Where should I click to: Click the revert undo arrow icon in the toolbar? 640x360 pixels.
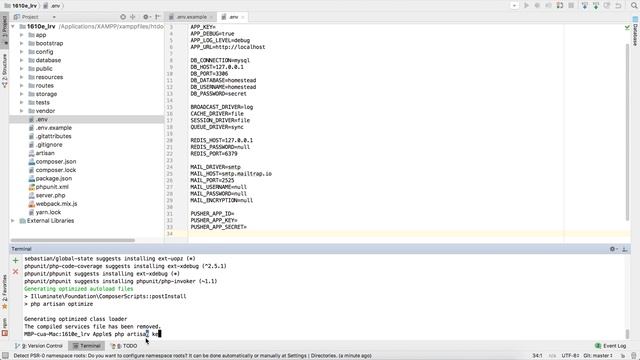point(618,5)
